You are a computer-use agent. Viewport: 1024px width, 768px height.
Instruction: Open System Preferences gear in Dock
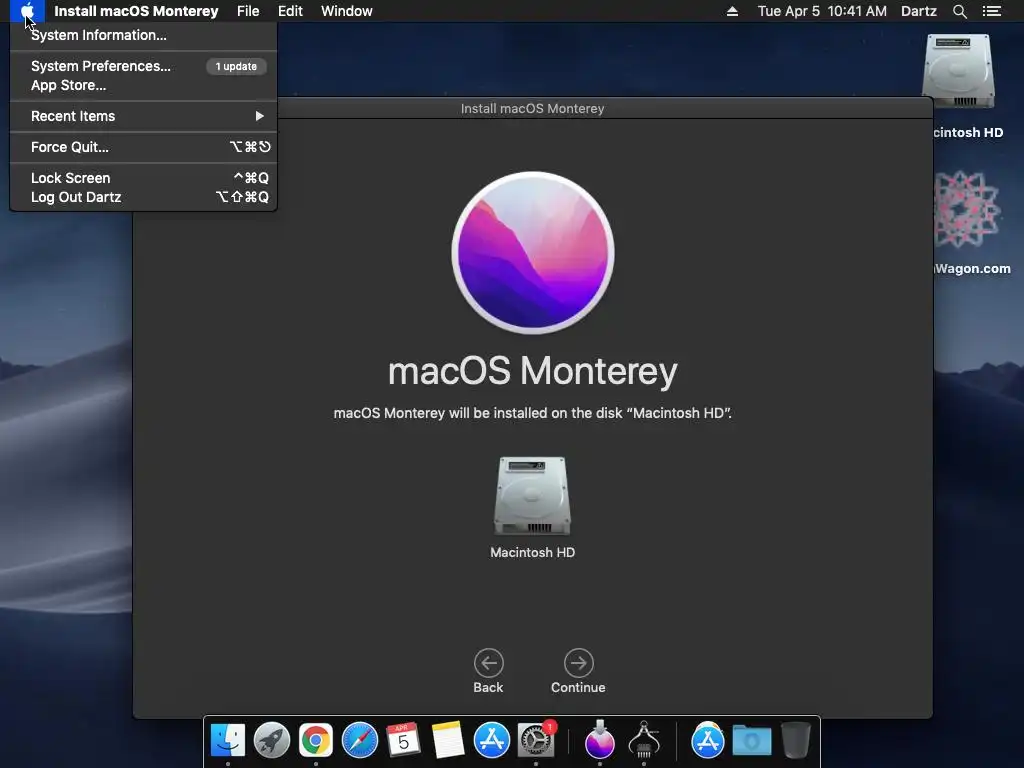pos(536,741)
